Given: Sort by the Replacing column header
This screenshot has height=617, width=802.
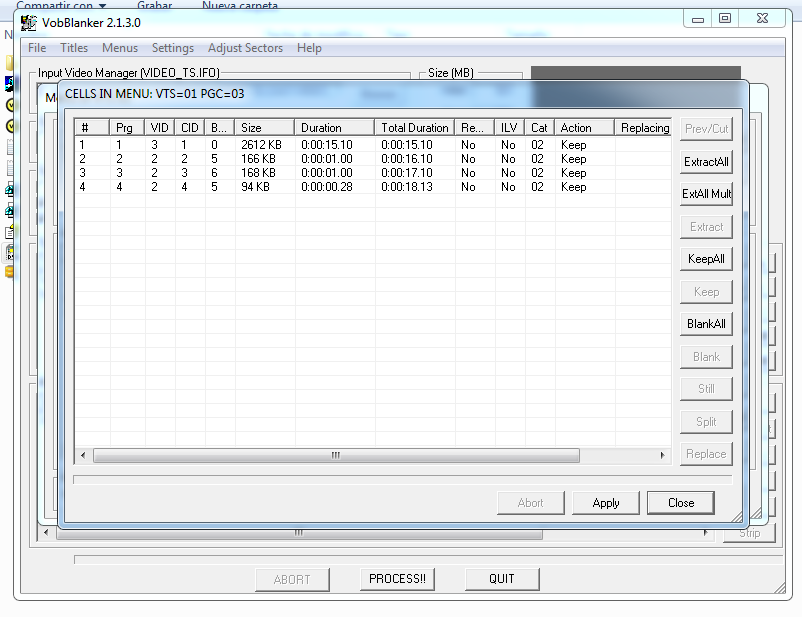Looking at the screenshot, I should click(x=643, y=128).
